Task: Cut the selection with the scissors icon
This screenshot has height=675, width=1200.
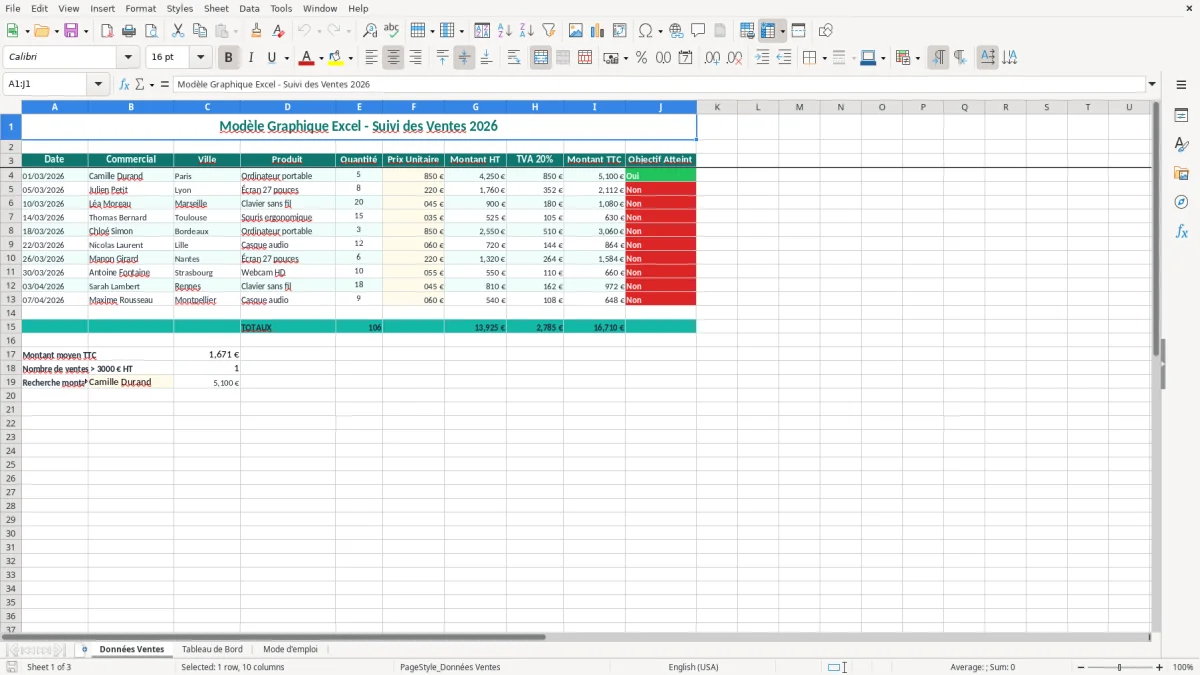Action: [x=178, y=31]
